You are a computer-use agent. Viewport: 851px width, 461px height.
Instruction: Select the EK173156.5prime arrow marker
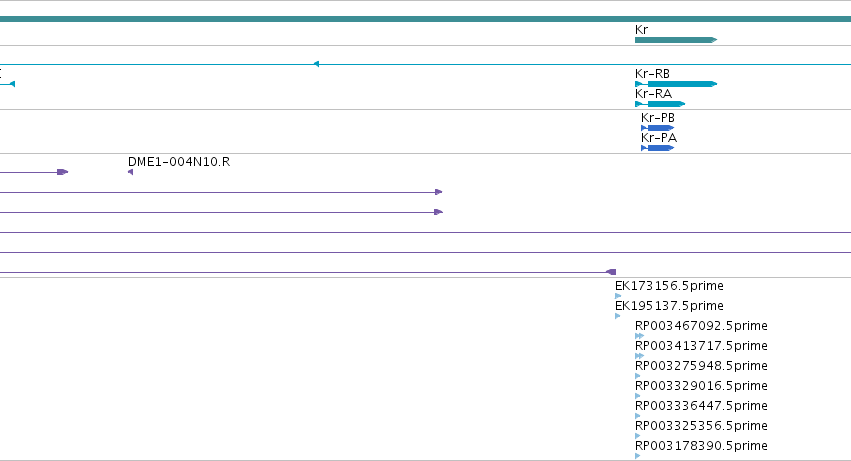point(618,296)
